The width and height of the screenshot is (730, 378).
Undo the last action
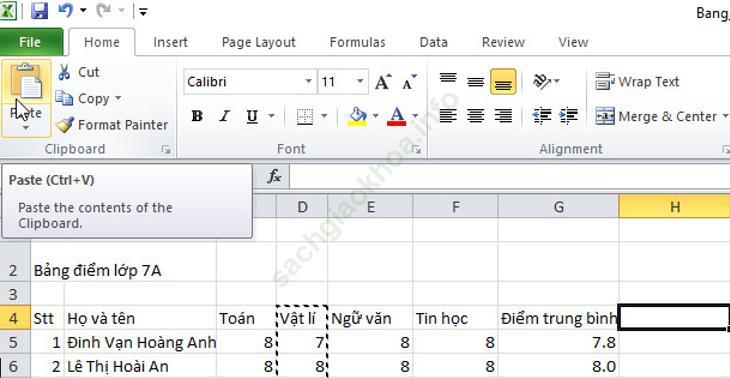pyautogui.click(x=66, y=11)
